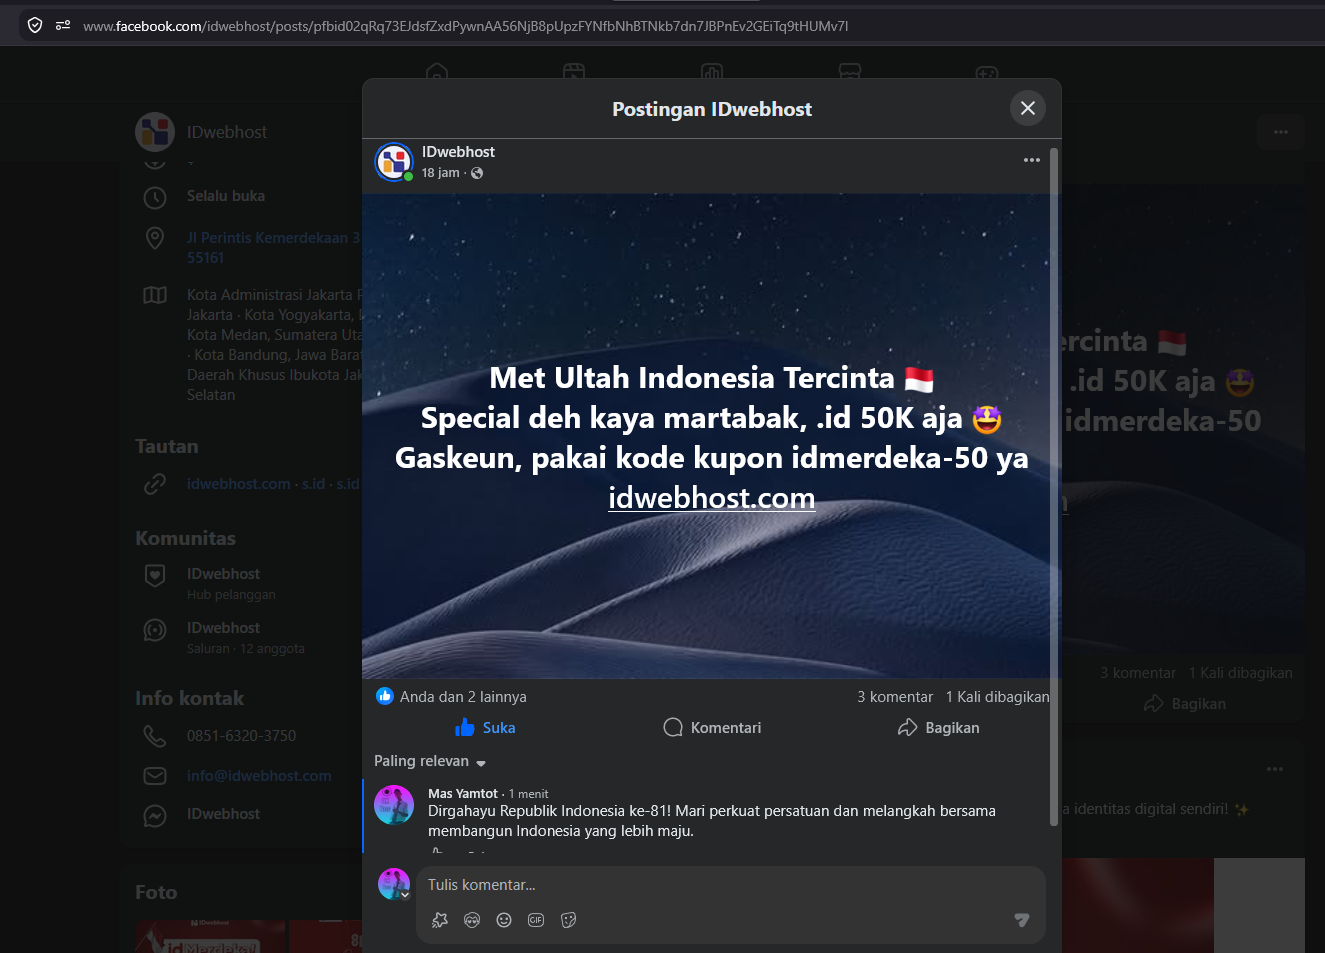Viewport: 1325px width, 953px height.
Task: Click the browser shield tracking protection icon
Action: pos(35,25)
